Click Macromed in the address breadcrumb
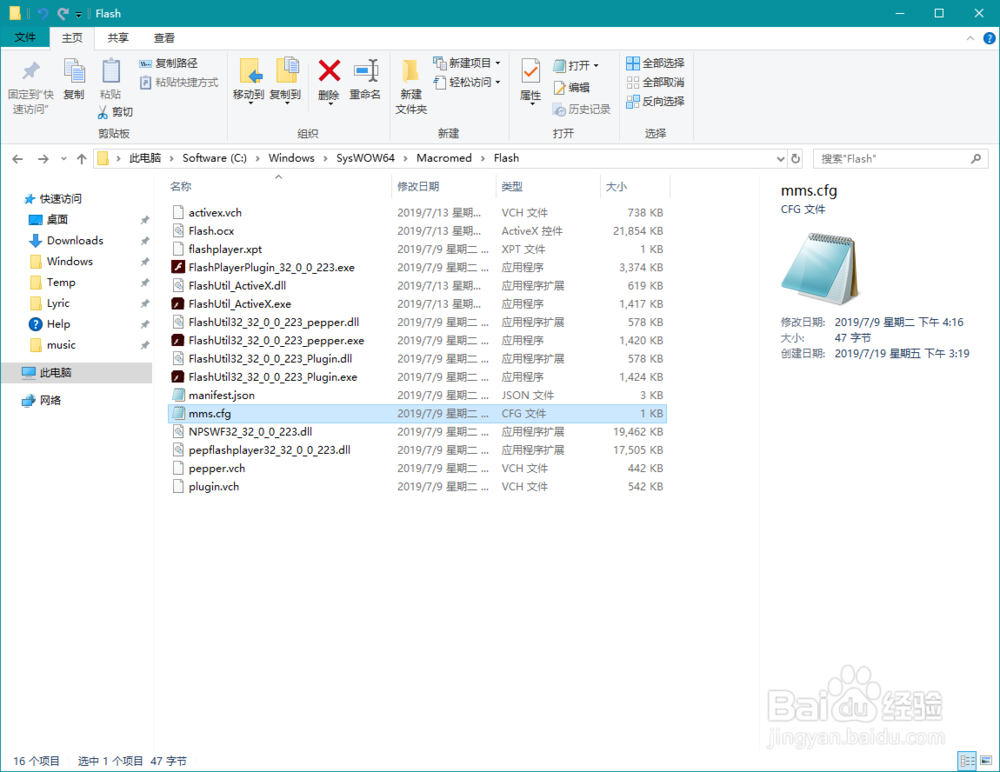Image resolution: width=1000 pixels, height=772 pixels. pos(444,158)
